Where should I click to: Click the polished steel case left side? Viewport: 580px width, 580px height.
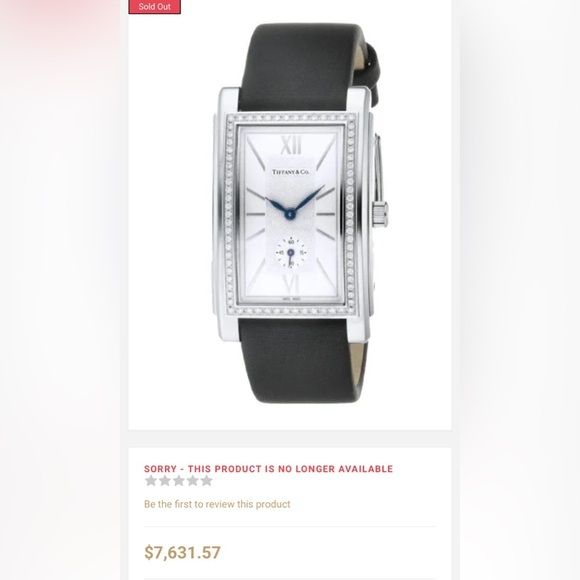[222, 215]
